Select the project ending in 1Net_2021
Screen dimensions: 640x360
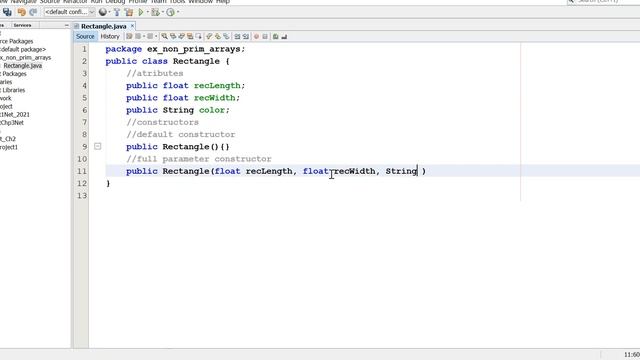[15, 115]
